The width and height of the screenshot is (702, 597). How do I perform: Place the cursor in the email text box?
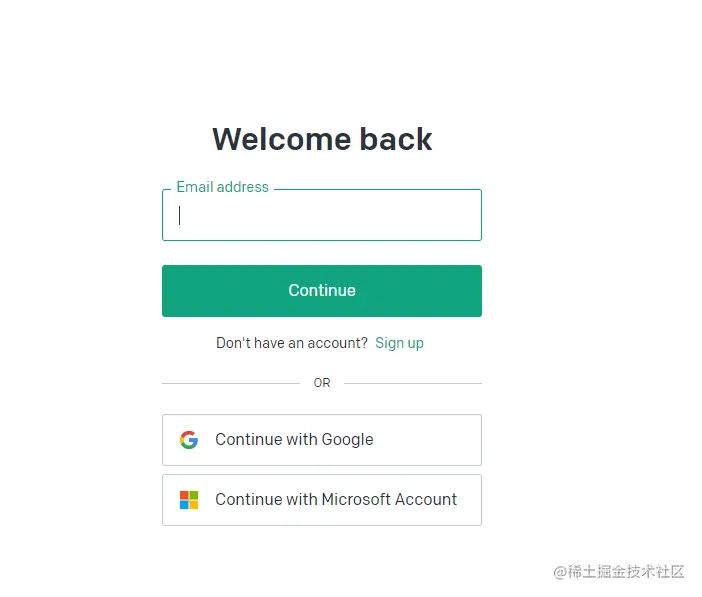click(x=322, y=215)
